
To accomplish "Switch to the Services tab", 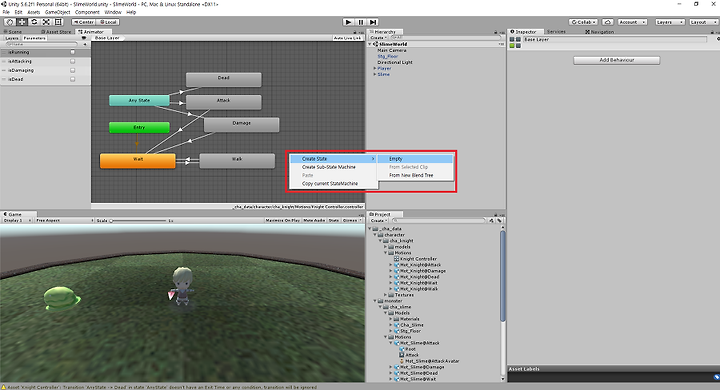I will coord(556,32).
